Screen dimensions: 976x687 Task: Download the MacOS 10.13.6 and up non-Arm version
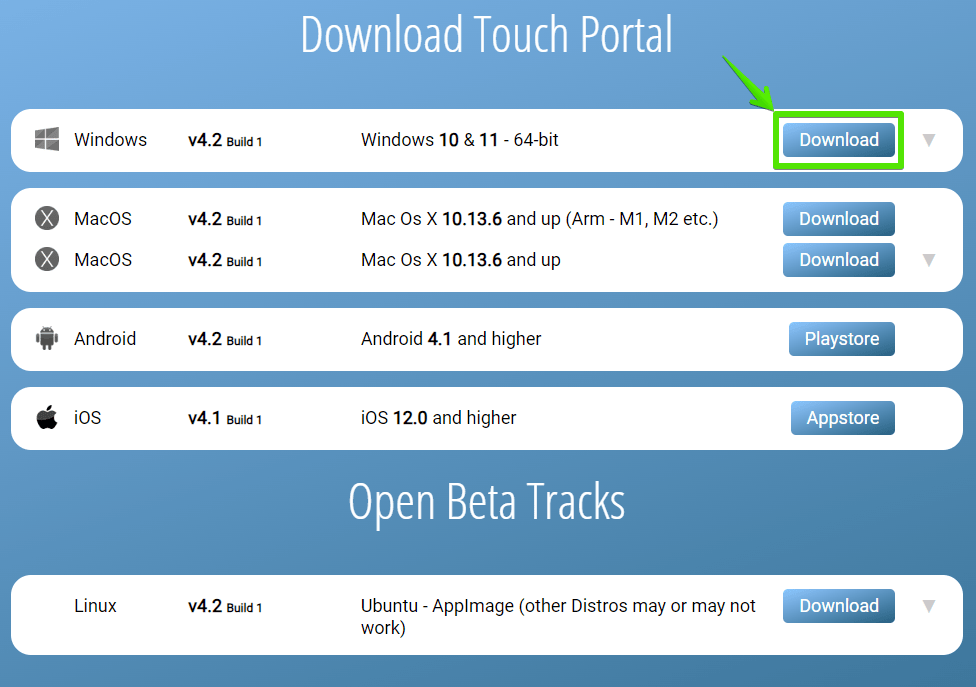click(838, 260)
